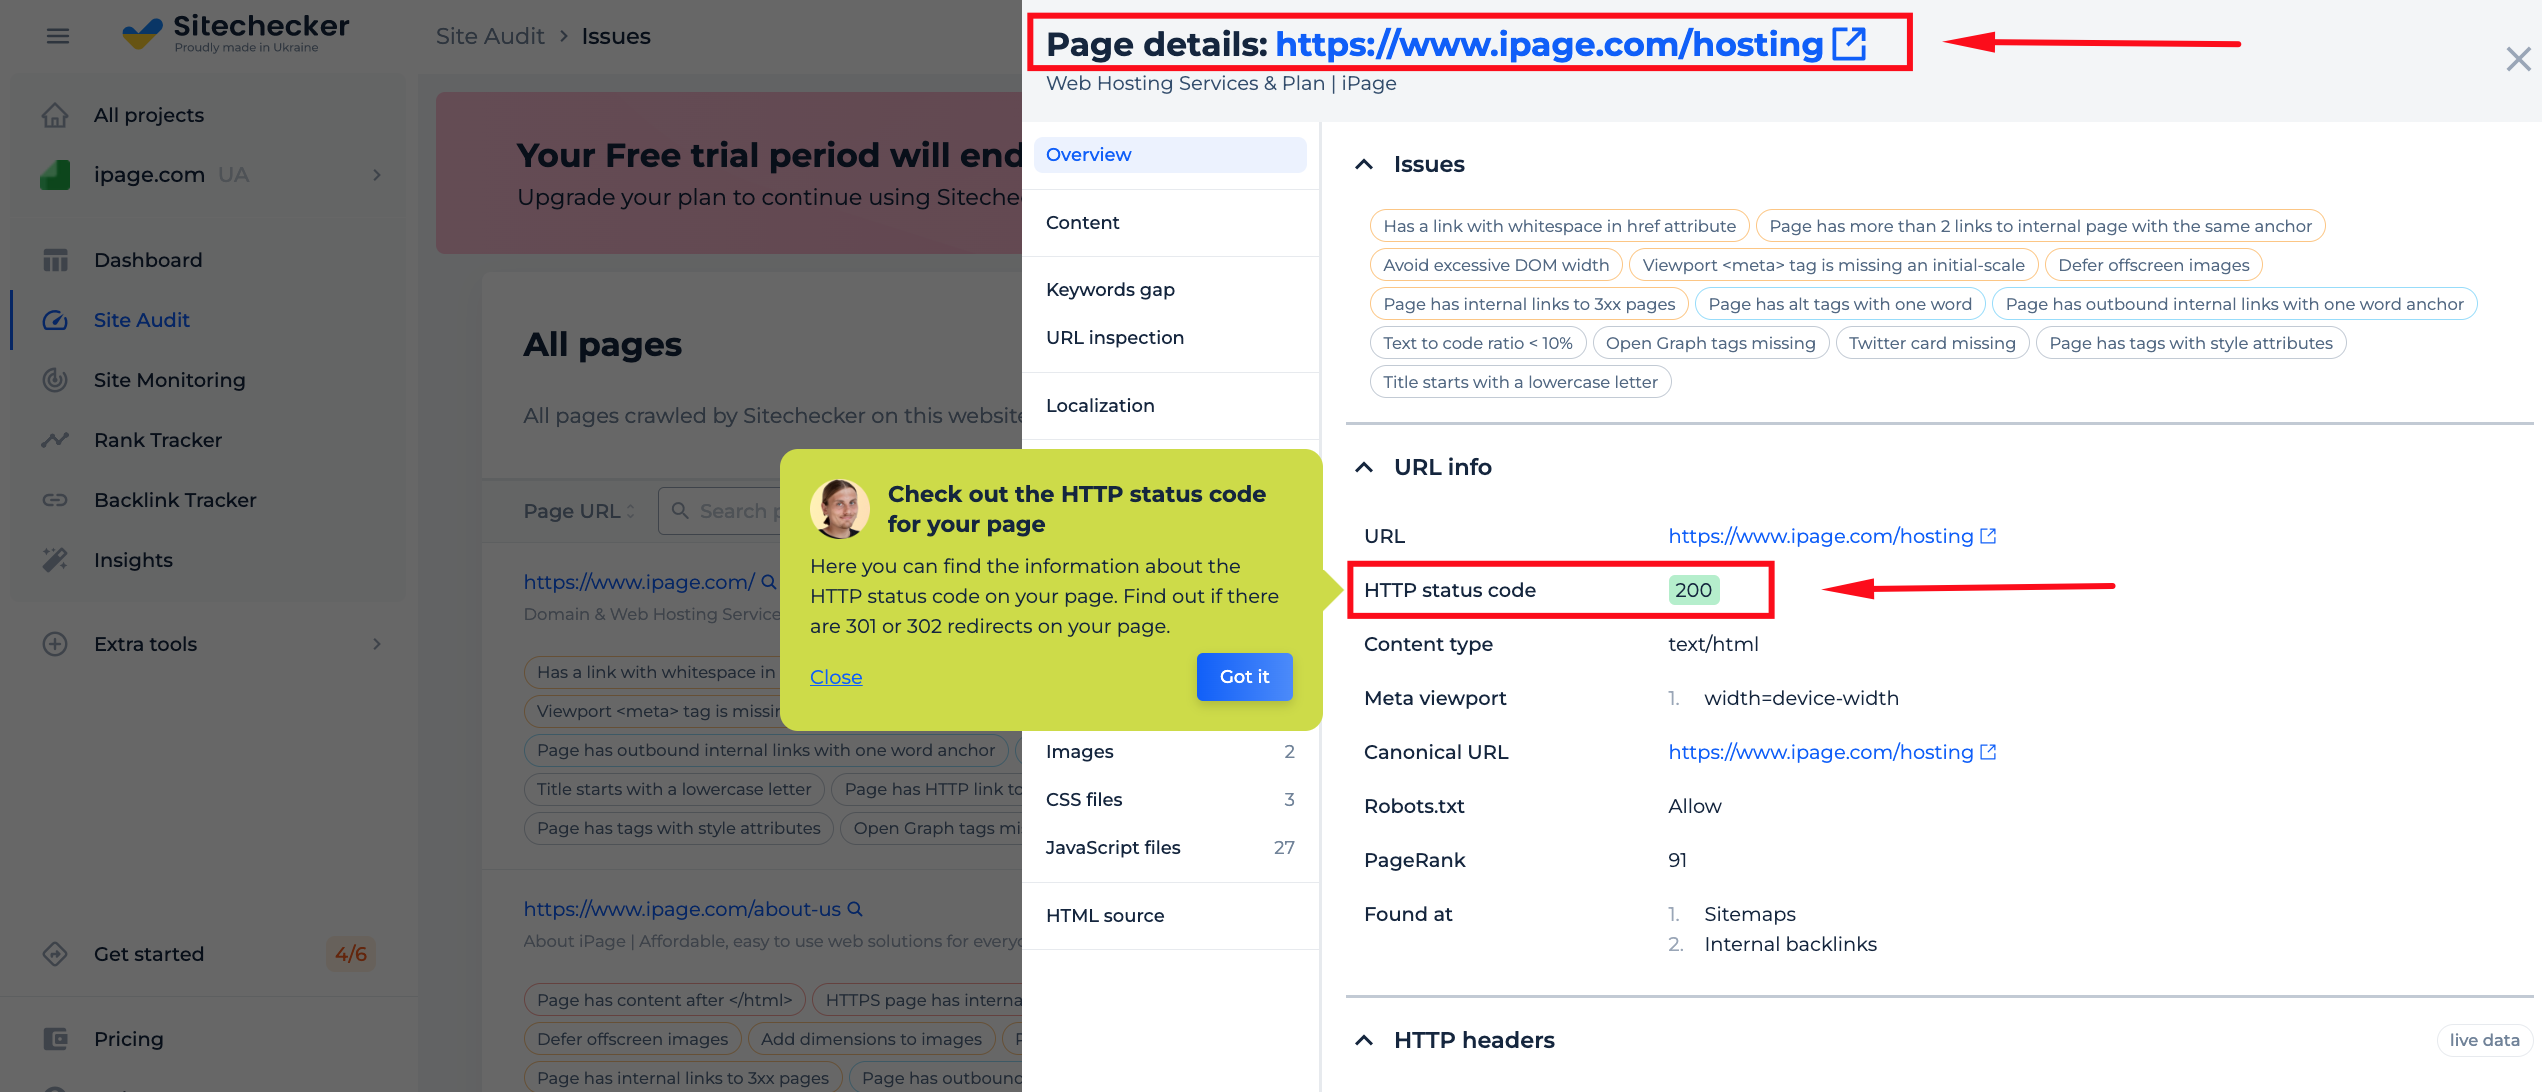Click the Search pages input field
2542x1092 pixels.
click(720, 511)
